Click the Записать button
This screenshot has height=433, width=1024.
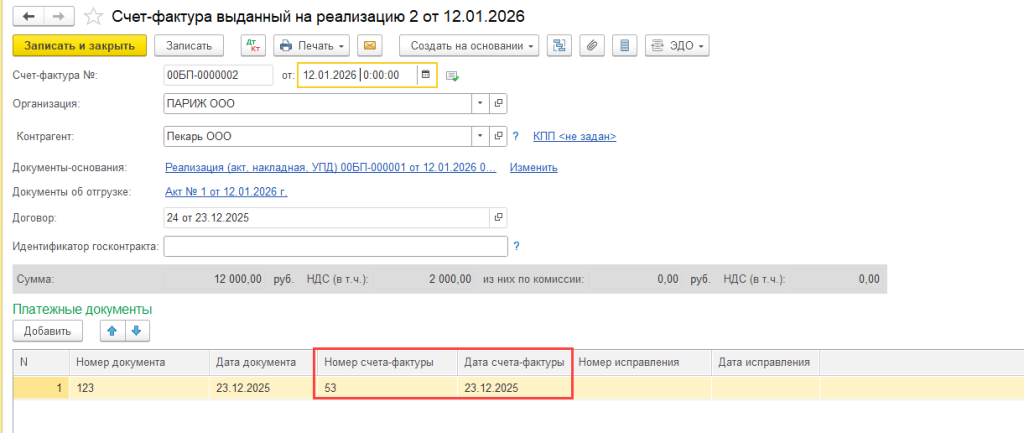[x=189, y=46]
